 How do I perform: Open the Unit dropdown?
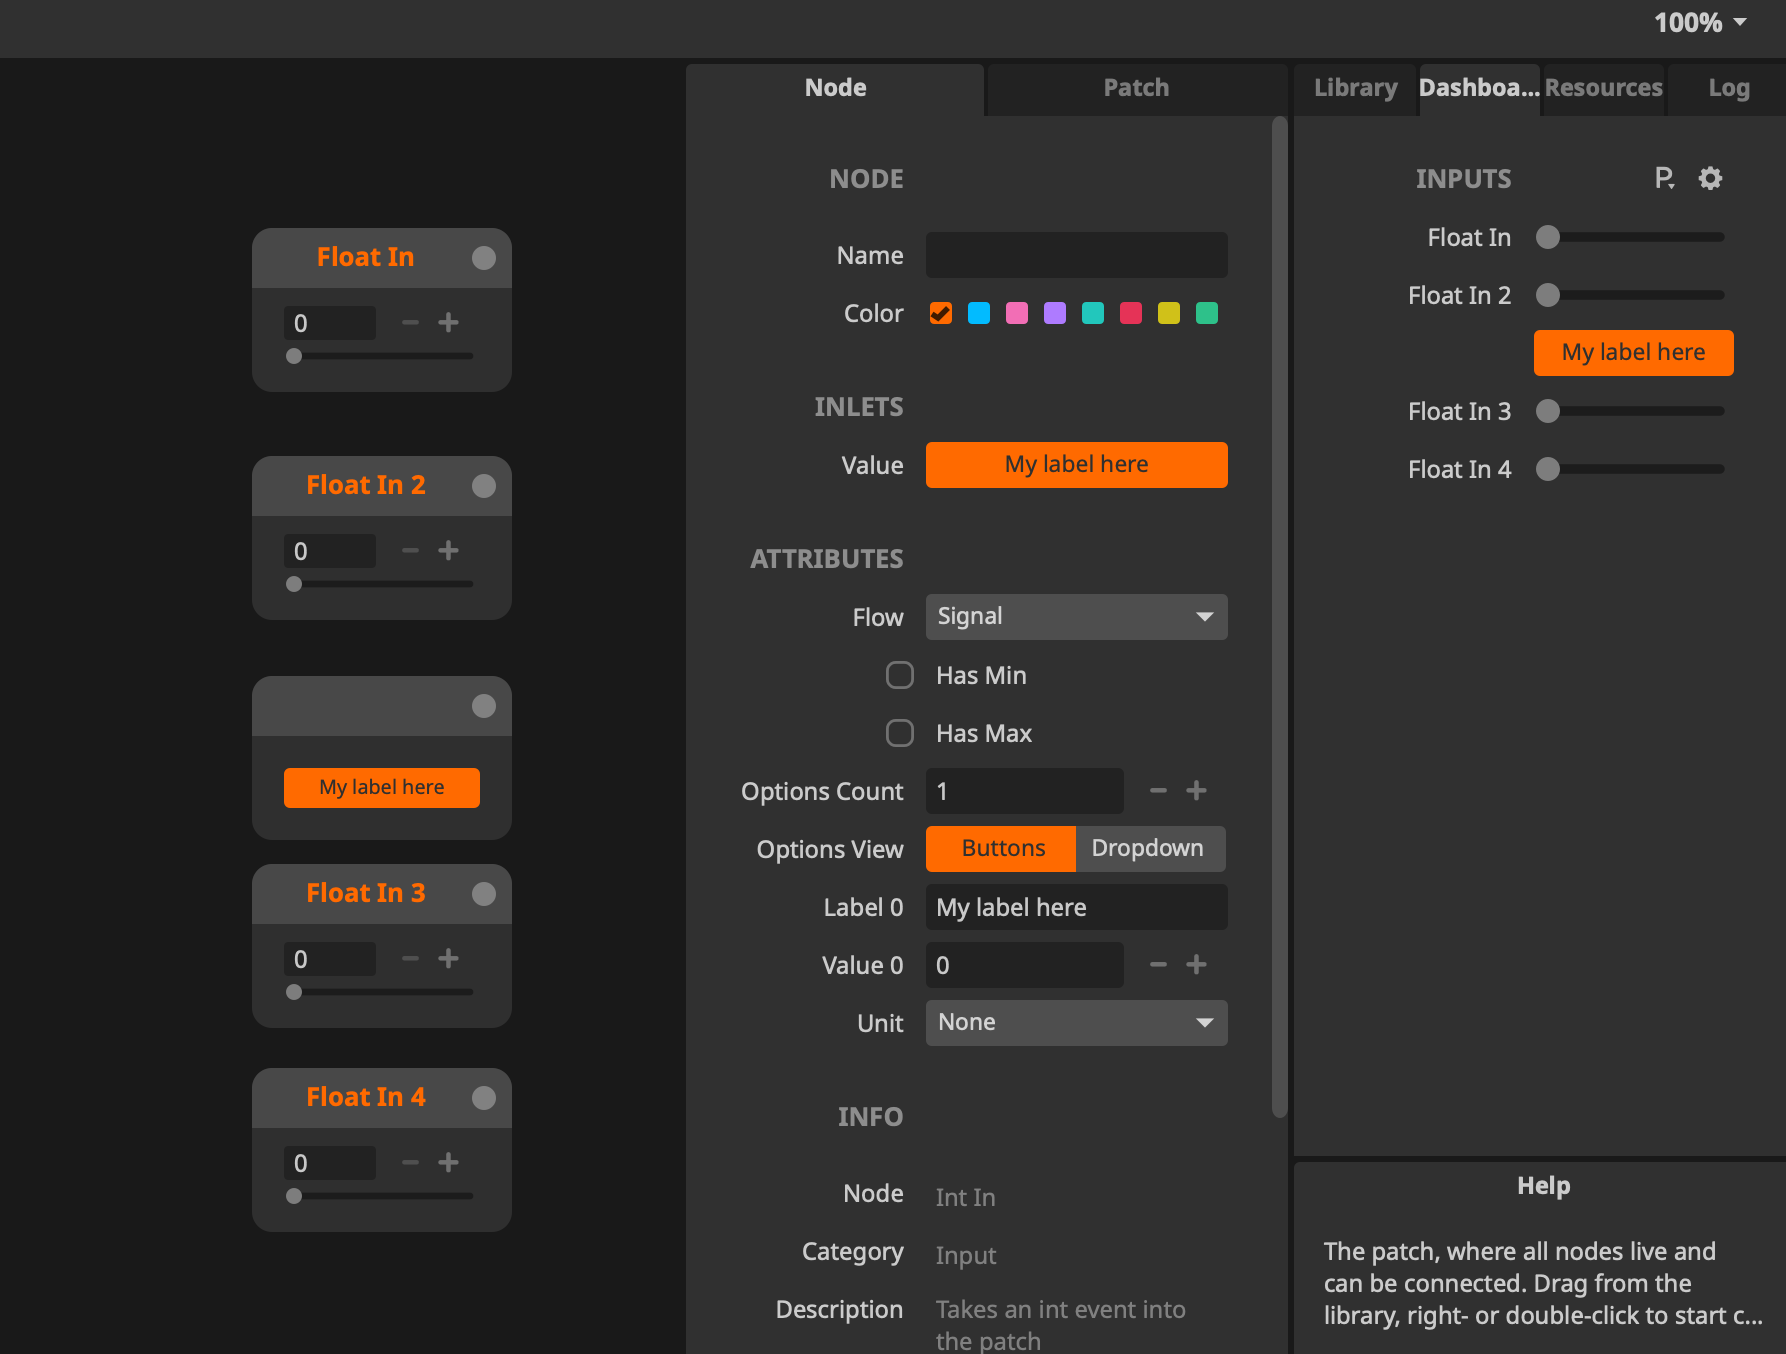pyautogui.click(x=1076, y=1023)
